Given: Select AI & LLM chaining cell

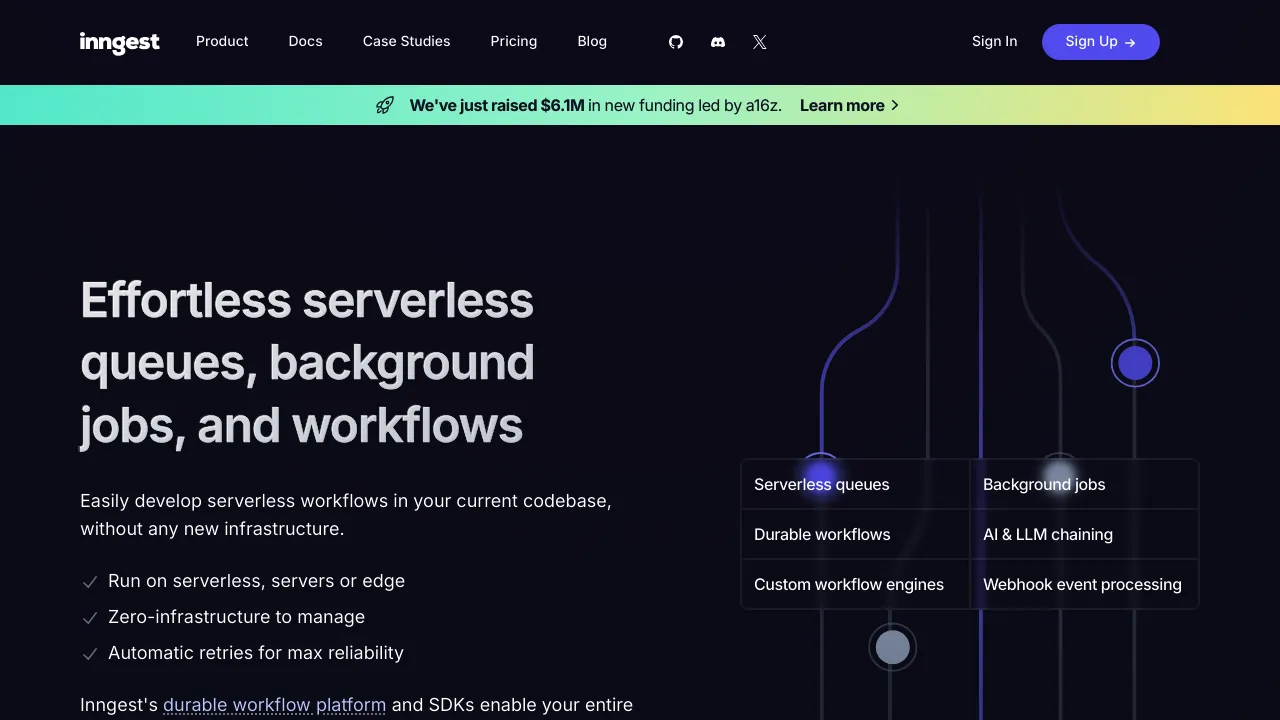Looking at the screenshot, I should click(1084, 534).
